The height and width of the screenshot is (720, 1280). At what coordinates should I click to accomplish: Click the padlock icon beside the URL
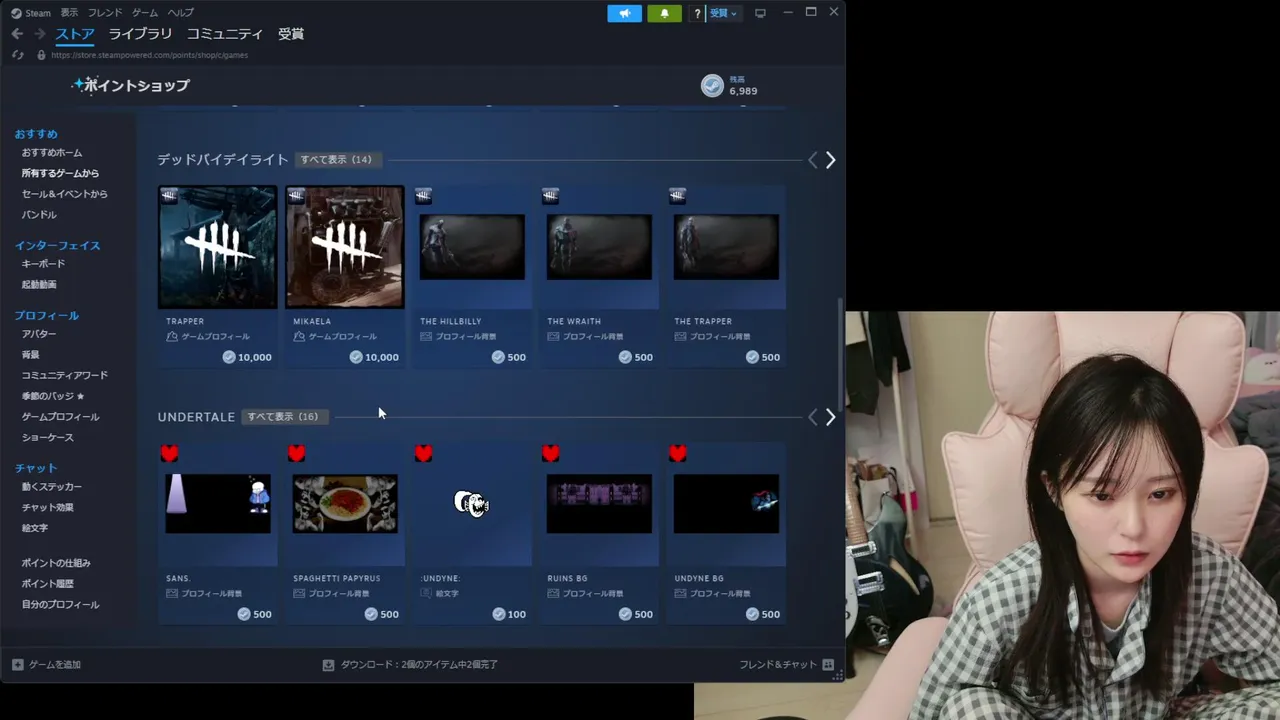tap(41, 55)
